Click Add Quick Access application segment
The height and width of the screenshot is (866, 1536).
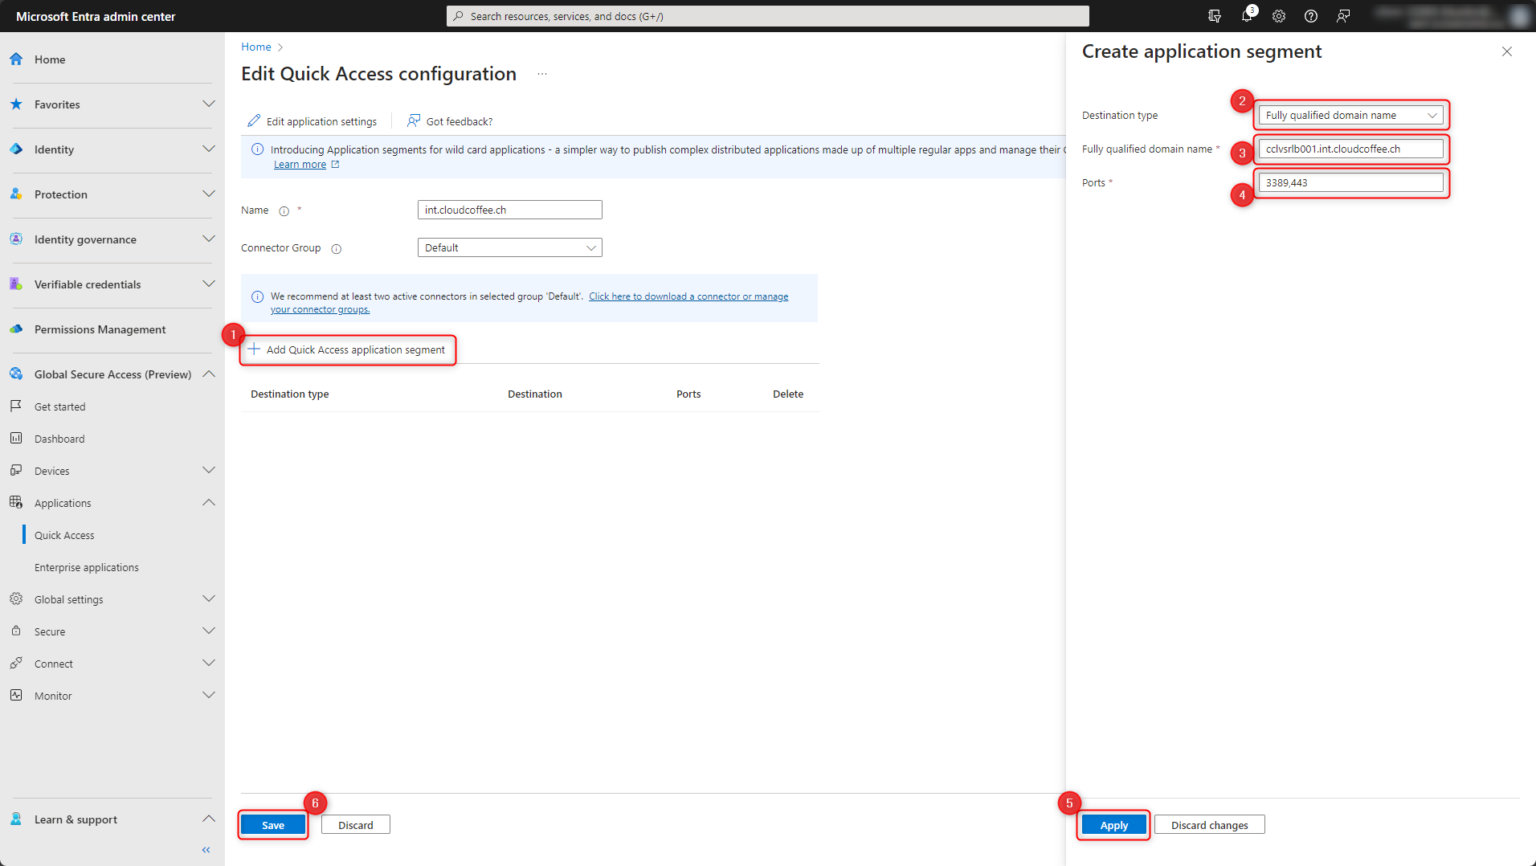[x=347, y=349]
